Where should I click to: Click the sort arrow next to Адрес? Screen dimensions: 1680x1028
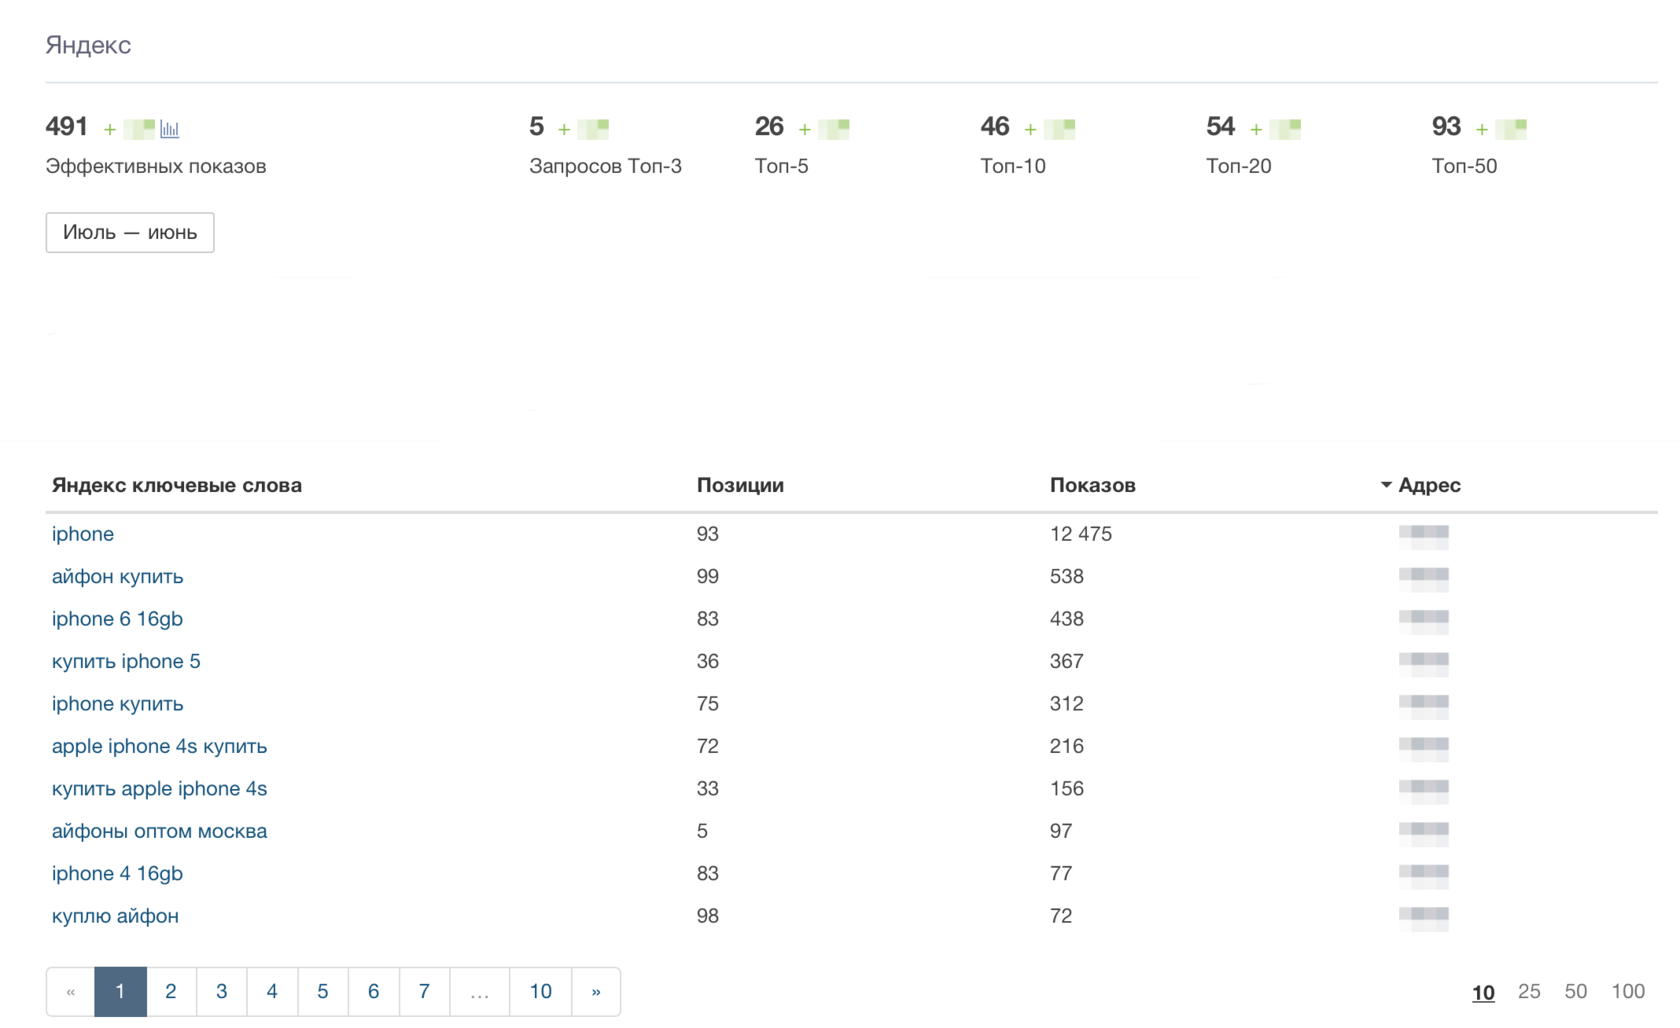[x=1386, y=485]
